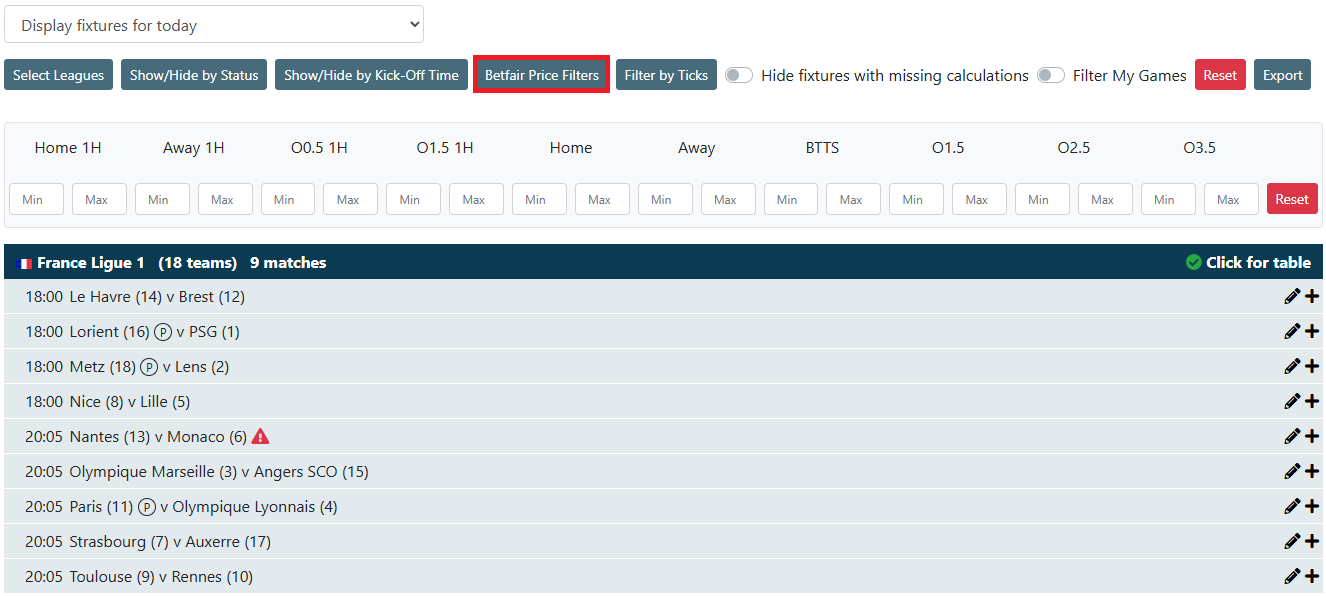Screen dimensions: 1326x596
Task: Click the green checkmark icon in the league header
Action: 1193,262
